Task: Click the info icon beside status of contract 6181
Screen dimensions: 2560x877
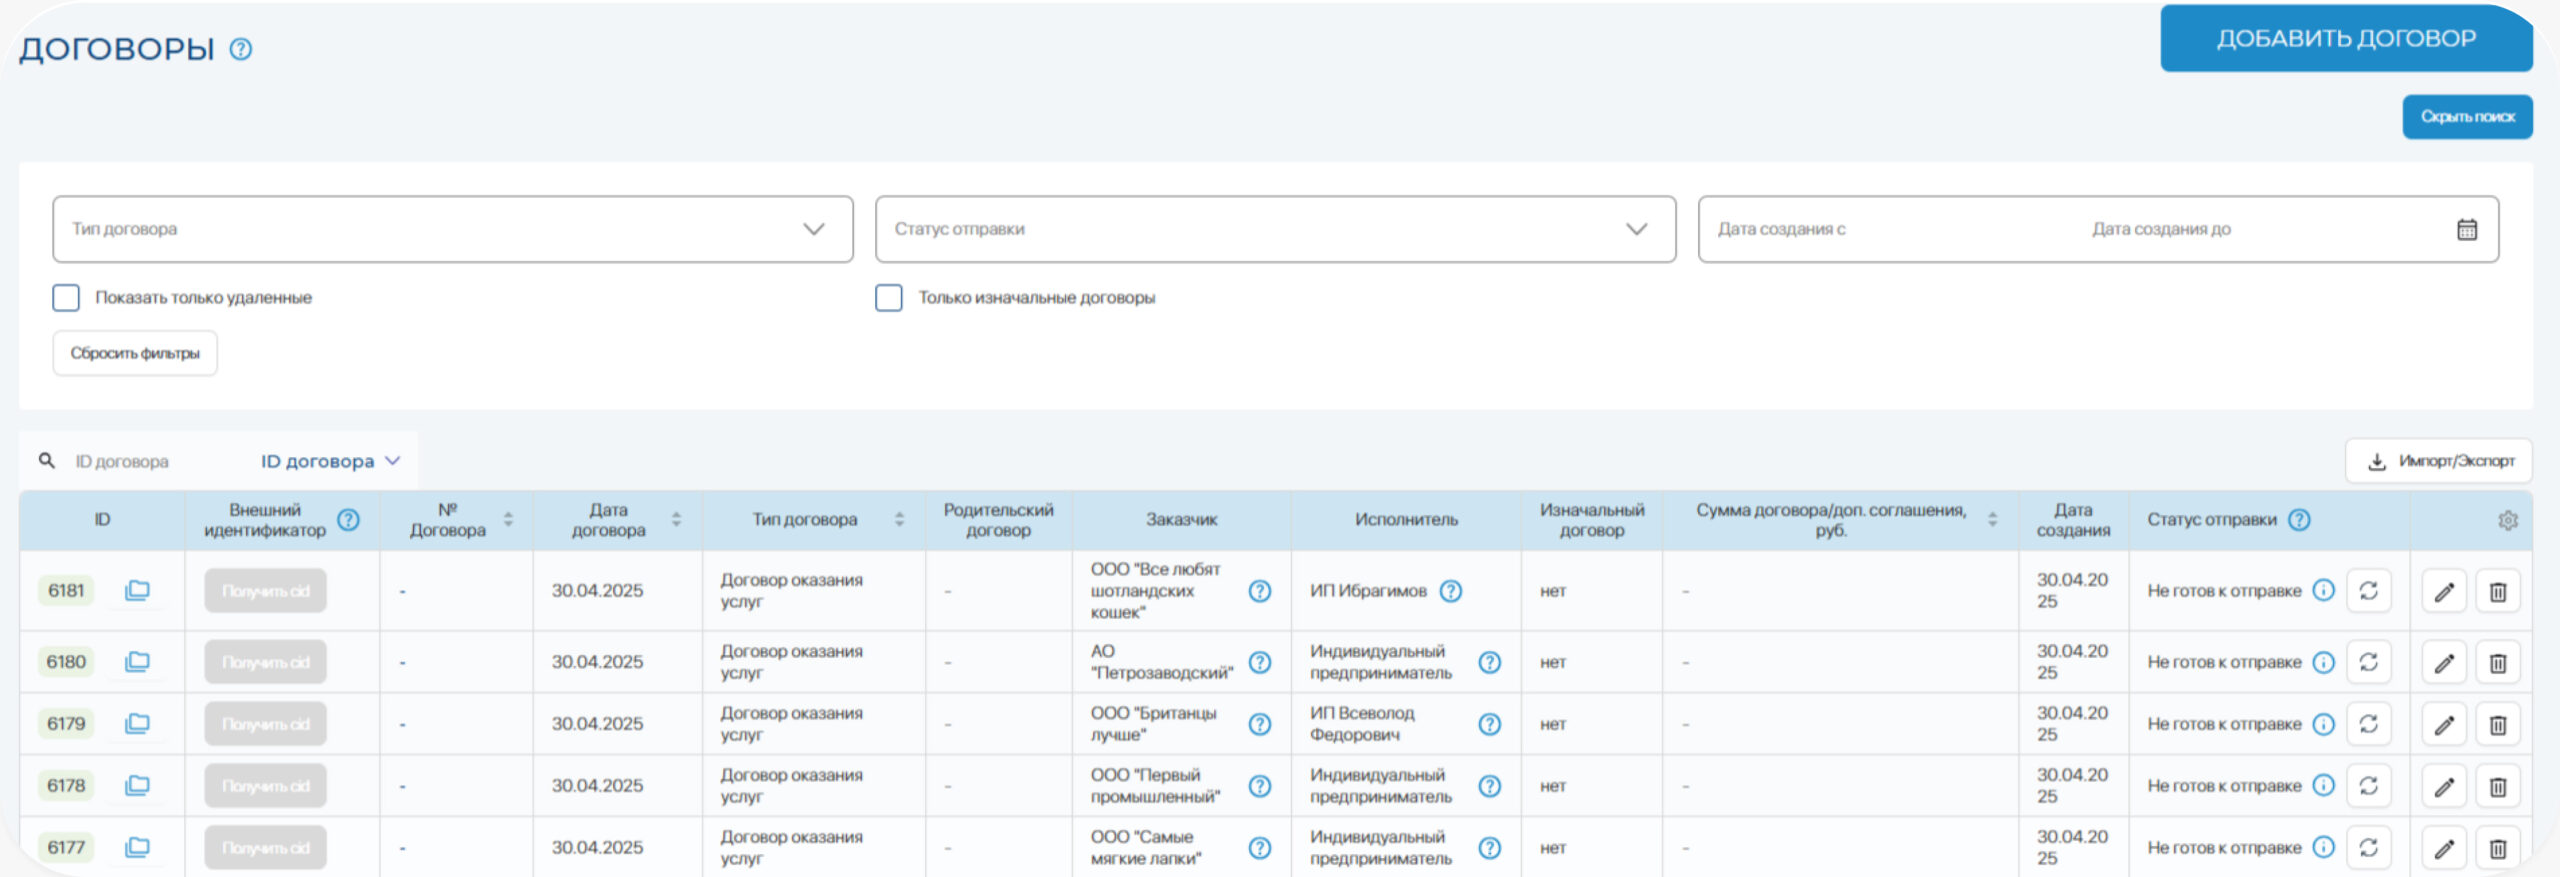Action: pos(2324,590)
